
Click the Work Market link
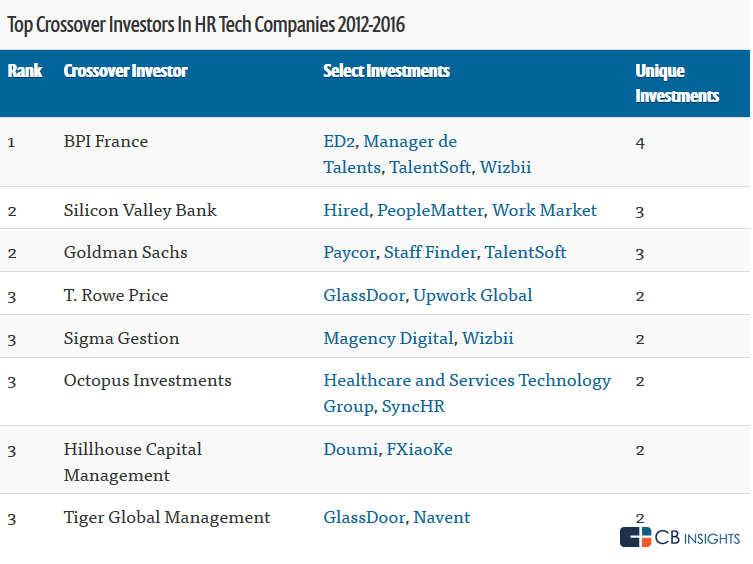(545, 211)
